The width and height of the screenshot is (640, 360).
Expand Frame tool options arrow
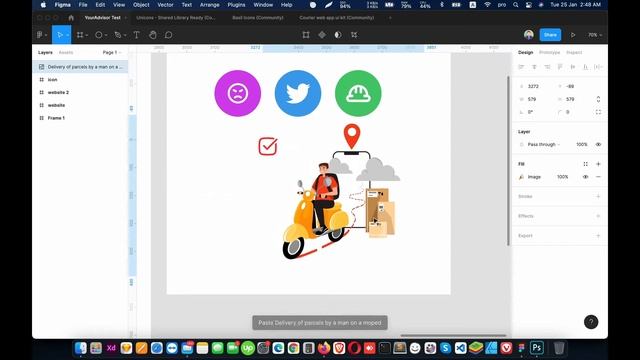click(x=87, y=36)
